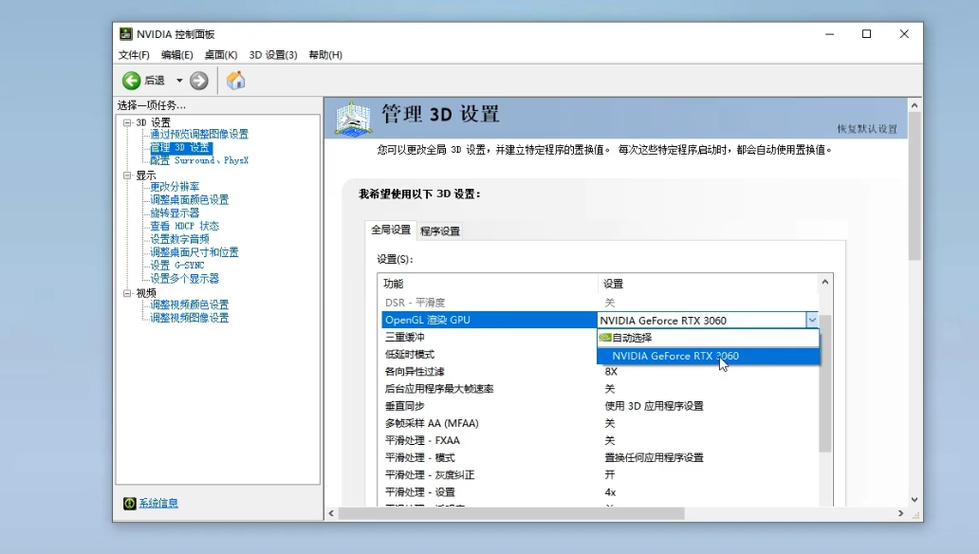Open 旋转显示器 task
The image size is (979, 554).
point(175,213)
